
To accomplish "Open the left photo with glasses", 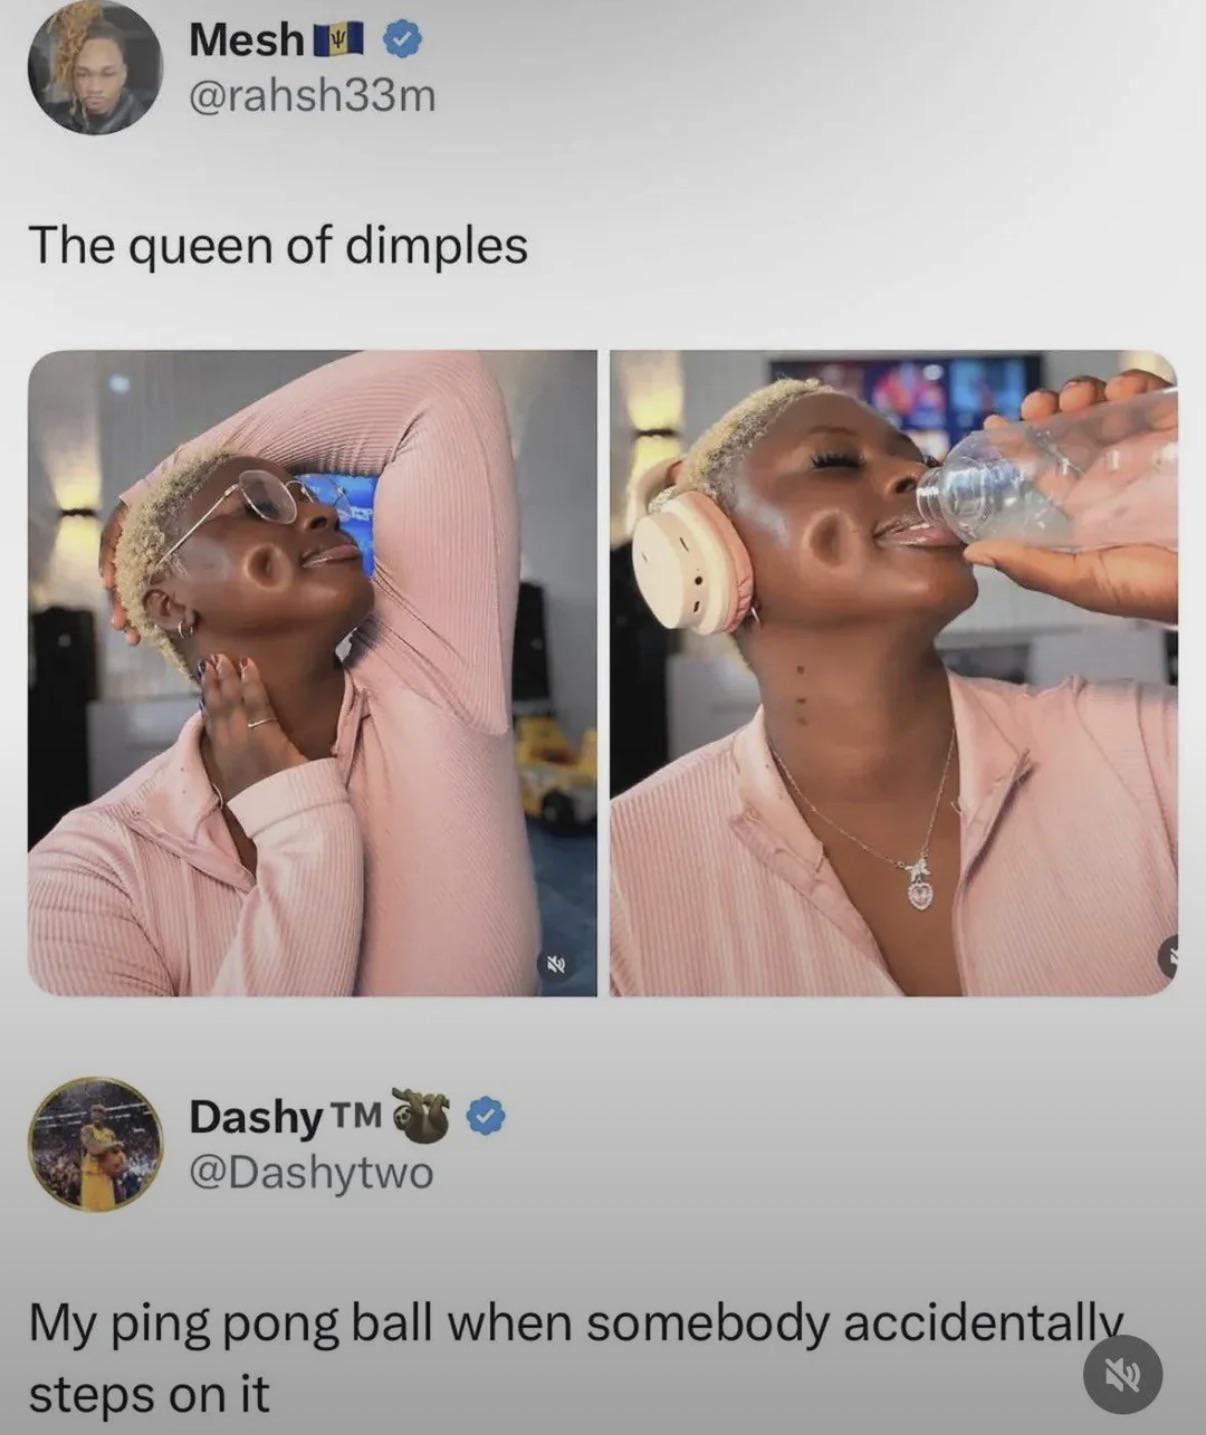I will coord(312,672).
